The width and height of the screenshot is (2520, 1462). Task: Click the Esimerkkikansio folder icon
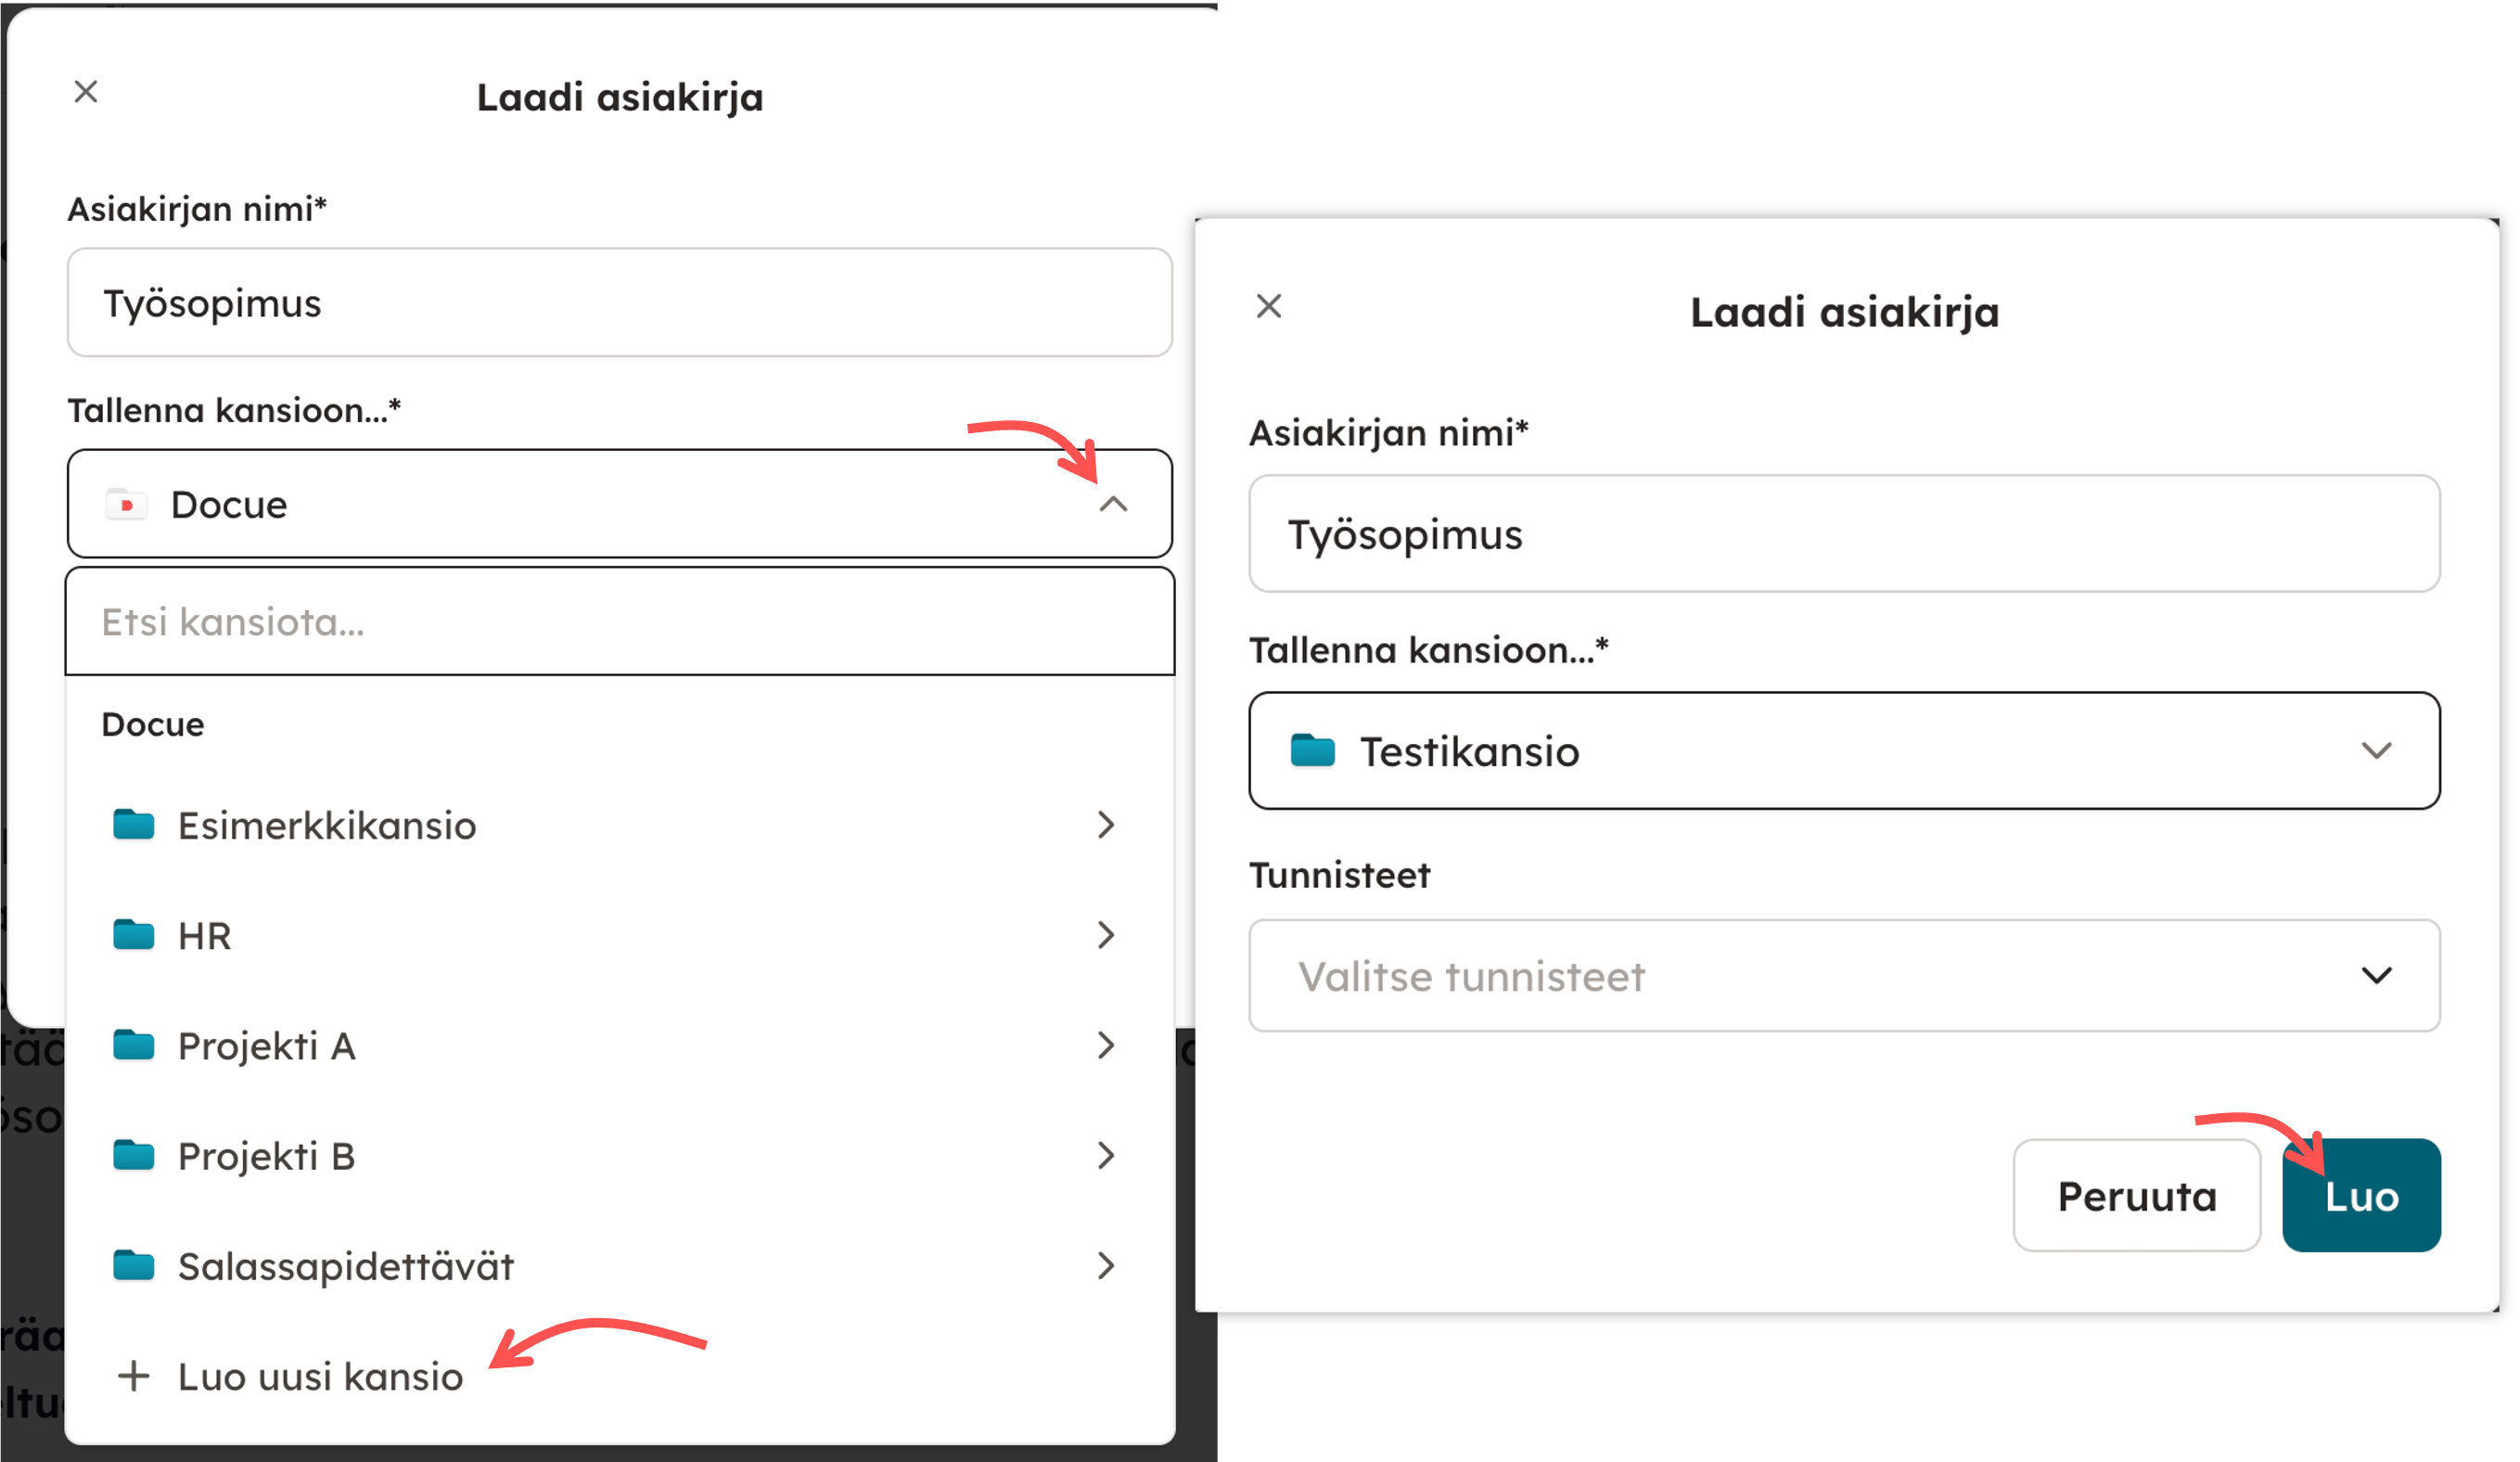(133, 825)
